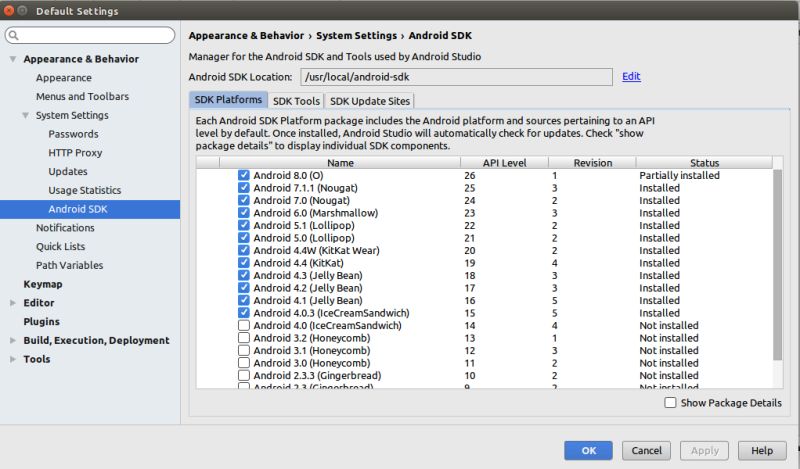800x469 pixels.
Task: Select the Android 3.1 (Honeycomb) row name
Action: click(312, 350)
